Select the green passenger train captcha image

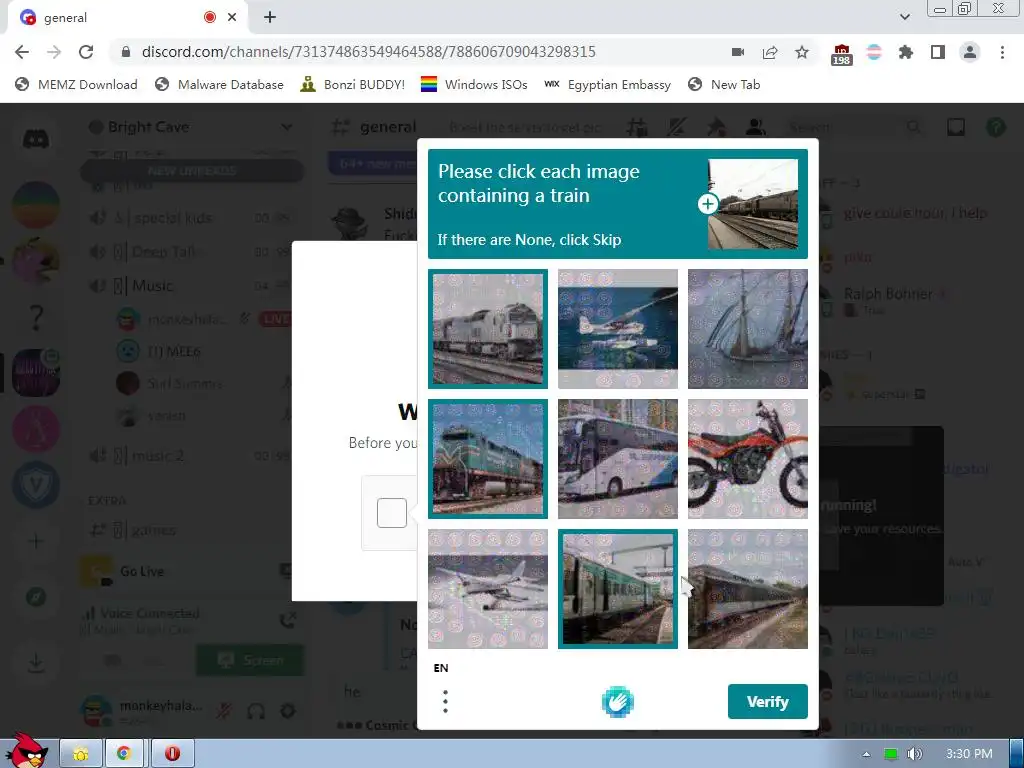coord(618,588)
